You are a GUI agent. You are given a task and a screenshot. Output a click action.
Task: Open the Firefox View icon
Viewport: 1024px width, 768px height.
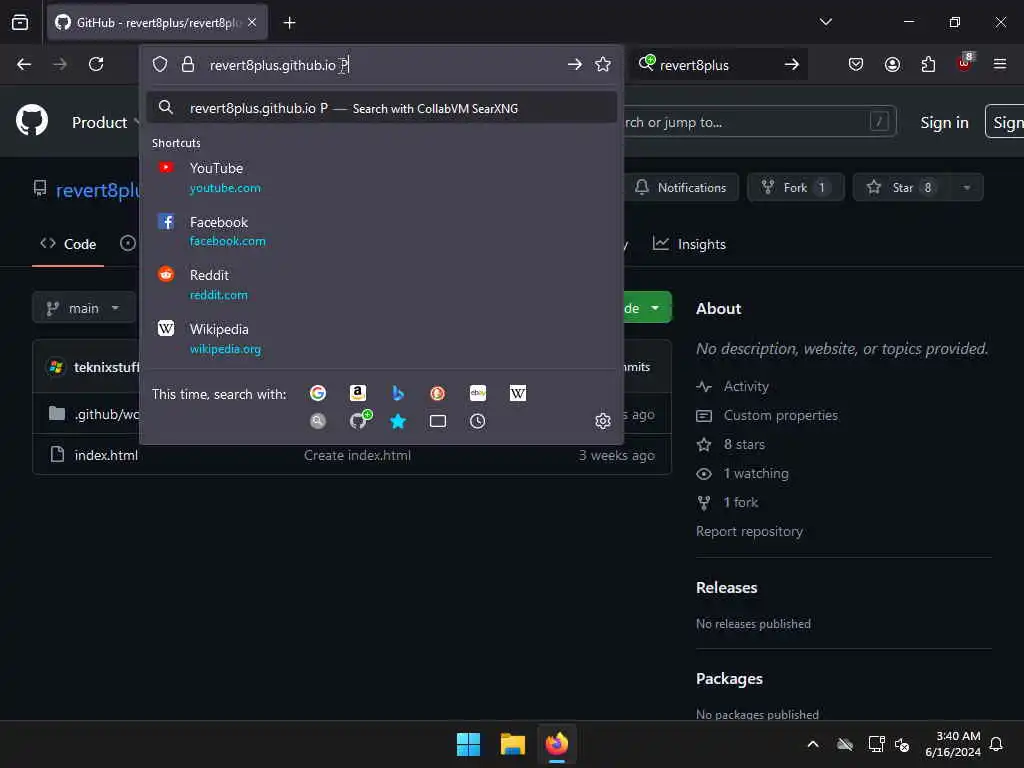[x=20, y=22]
